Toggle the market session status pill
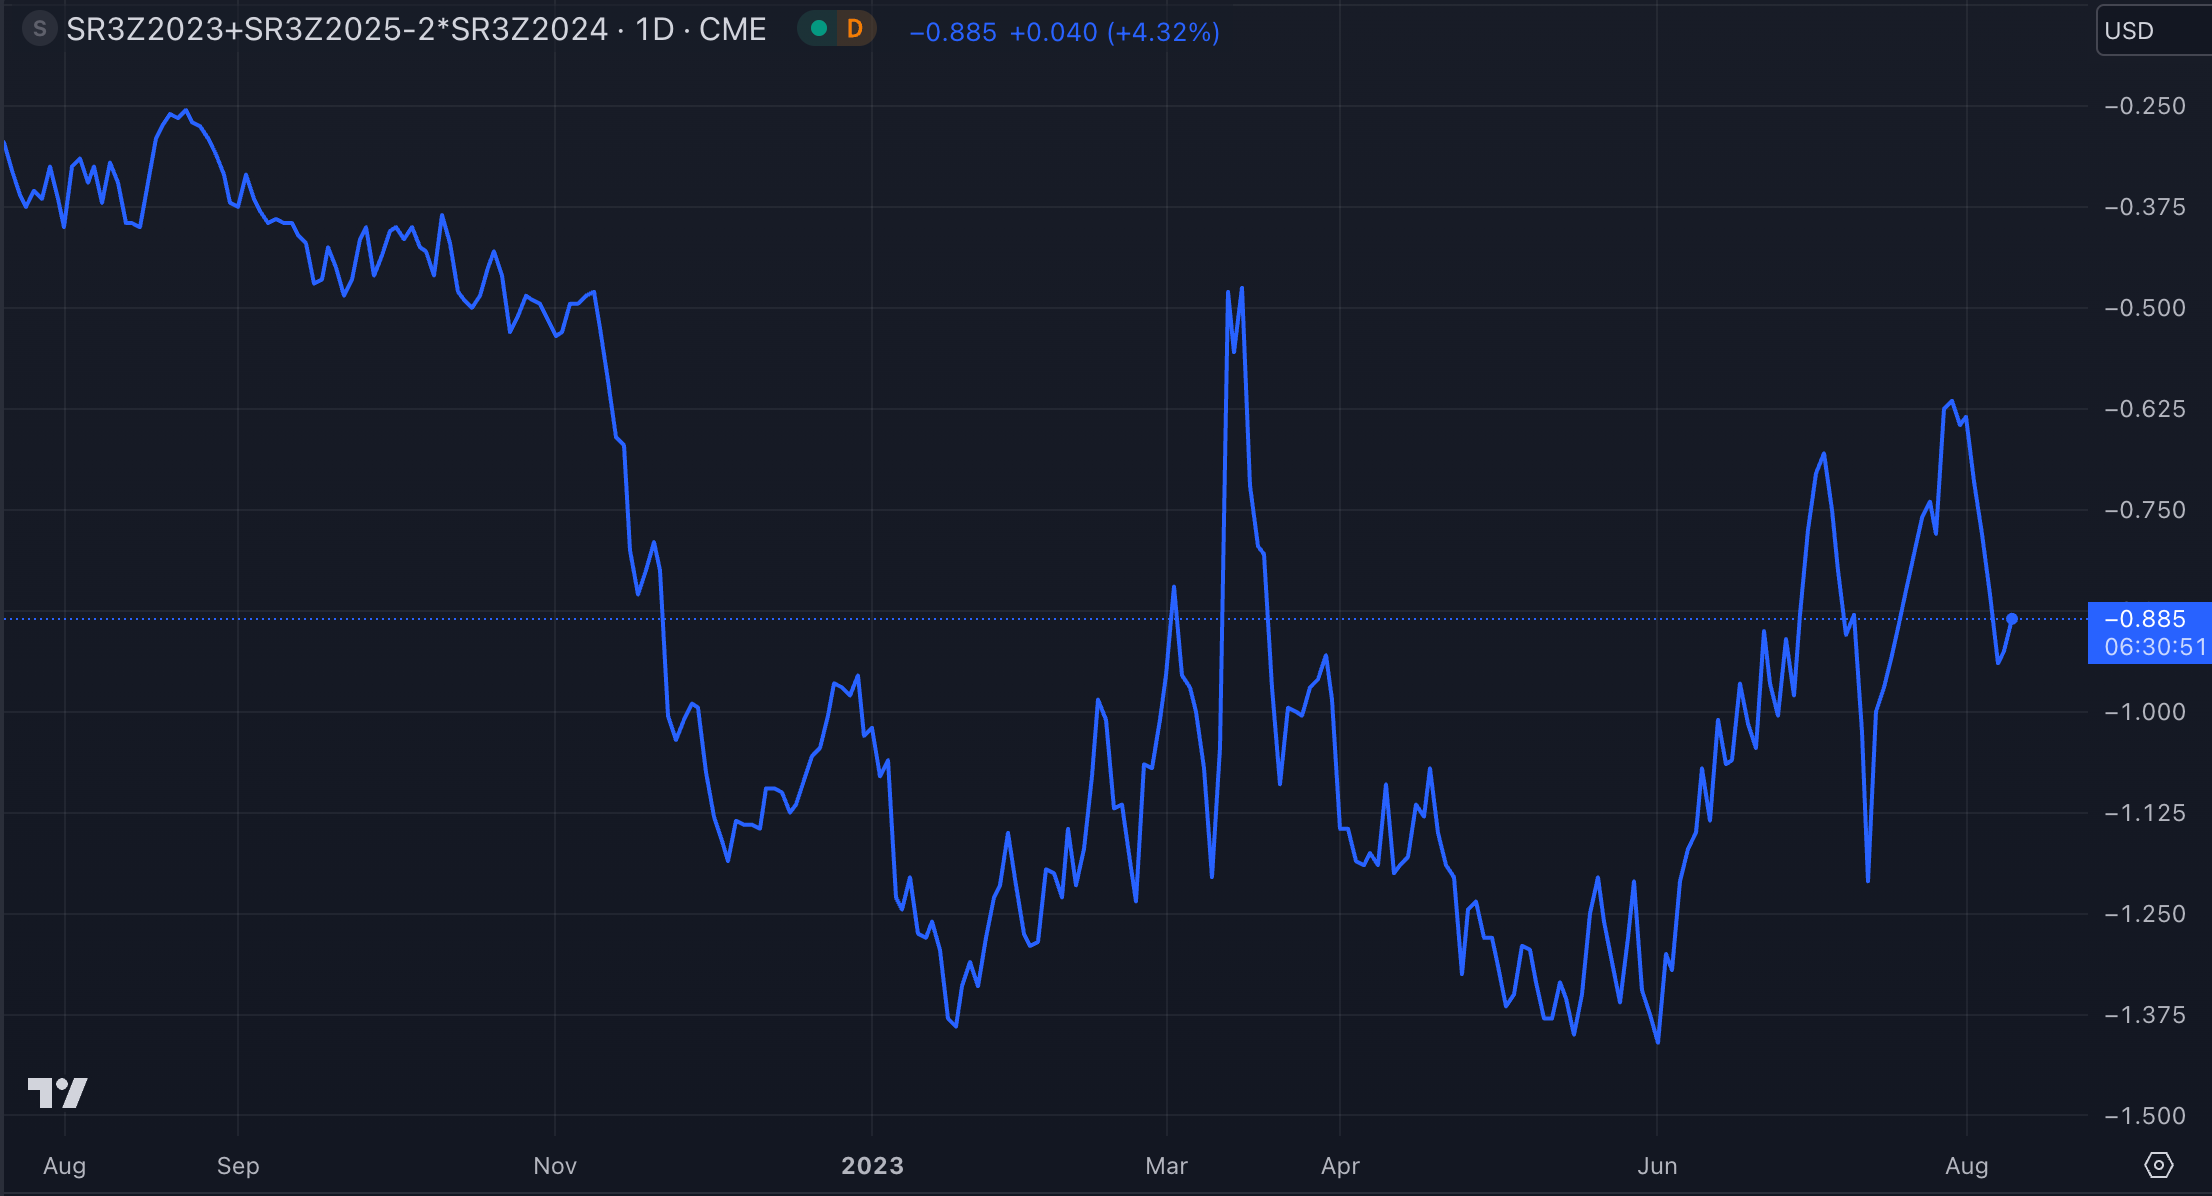Viewport: 2212px width, 1196px height. 836,30
